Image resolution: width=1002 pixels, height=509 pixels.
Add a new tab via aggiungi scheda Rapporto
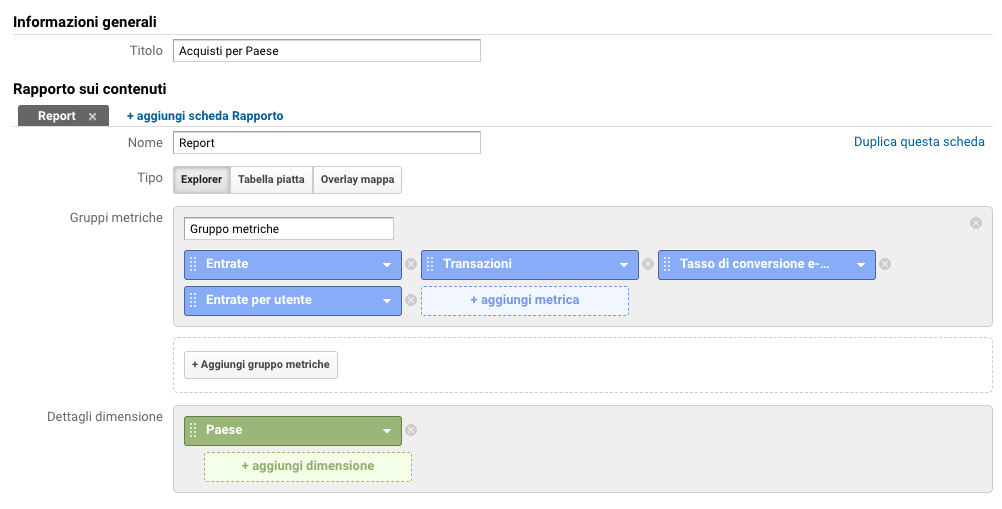pyautogui.click(x=205, y=116)
